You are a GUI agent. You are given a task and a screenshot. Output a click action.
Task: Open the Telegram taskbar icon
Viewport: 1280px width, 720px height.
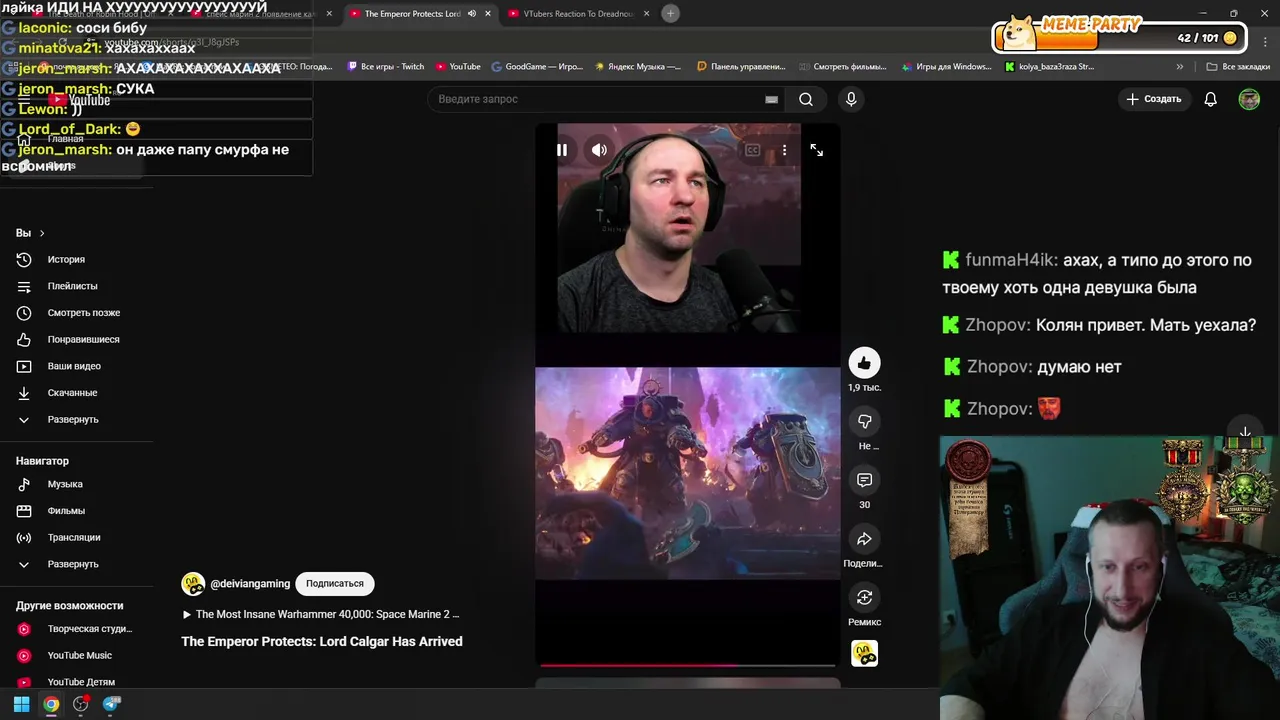pos(111,704)
